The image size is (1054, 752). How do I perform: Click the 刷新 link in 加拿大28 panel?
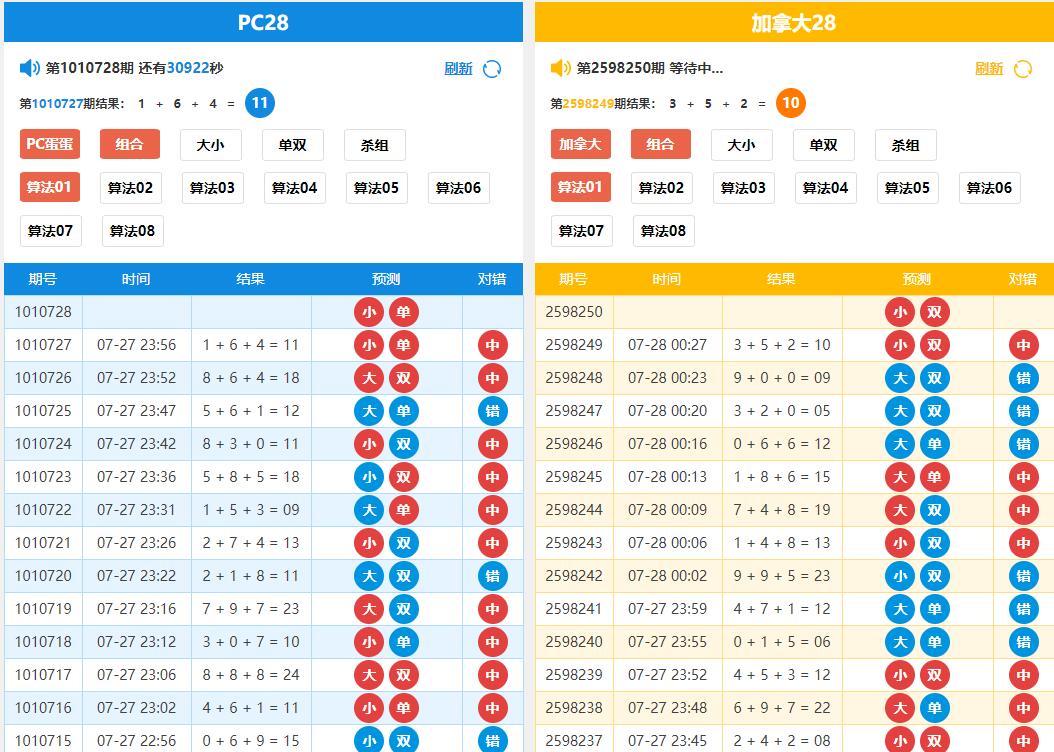click(989, 69)
